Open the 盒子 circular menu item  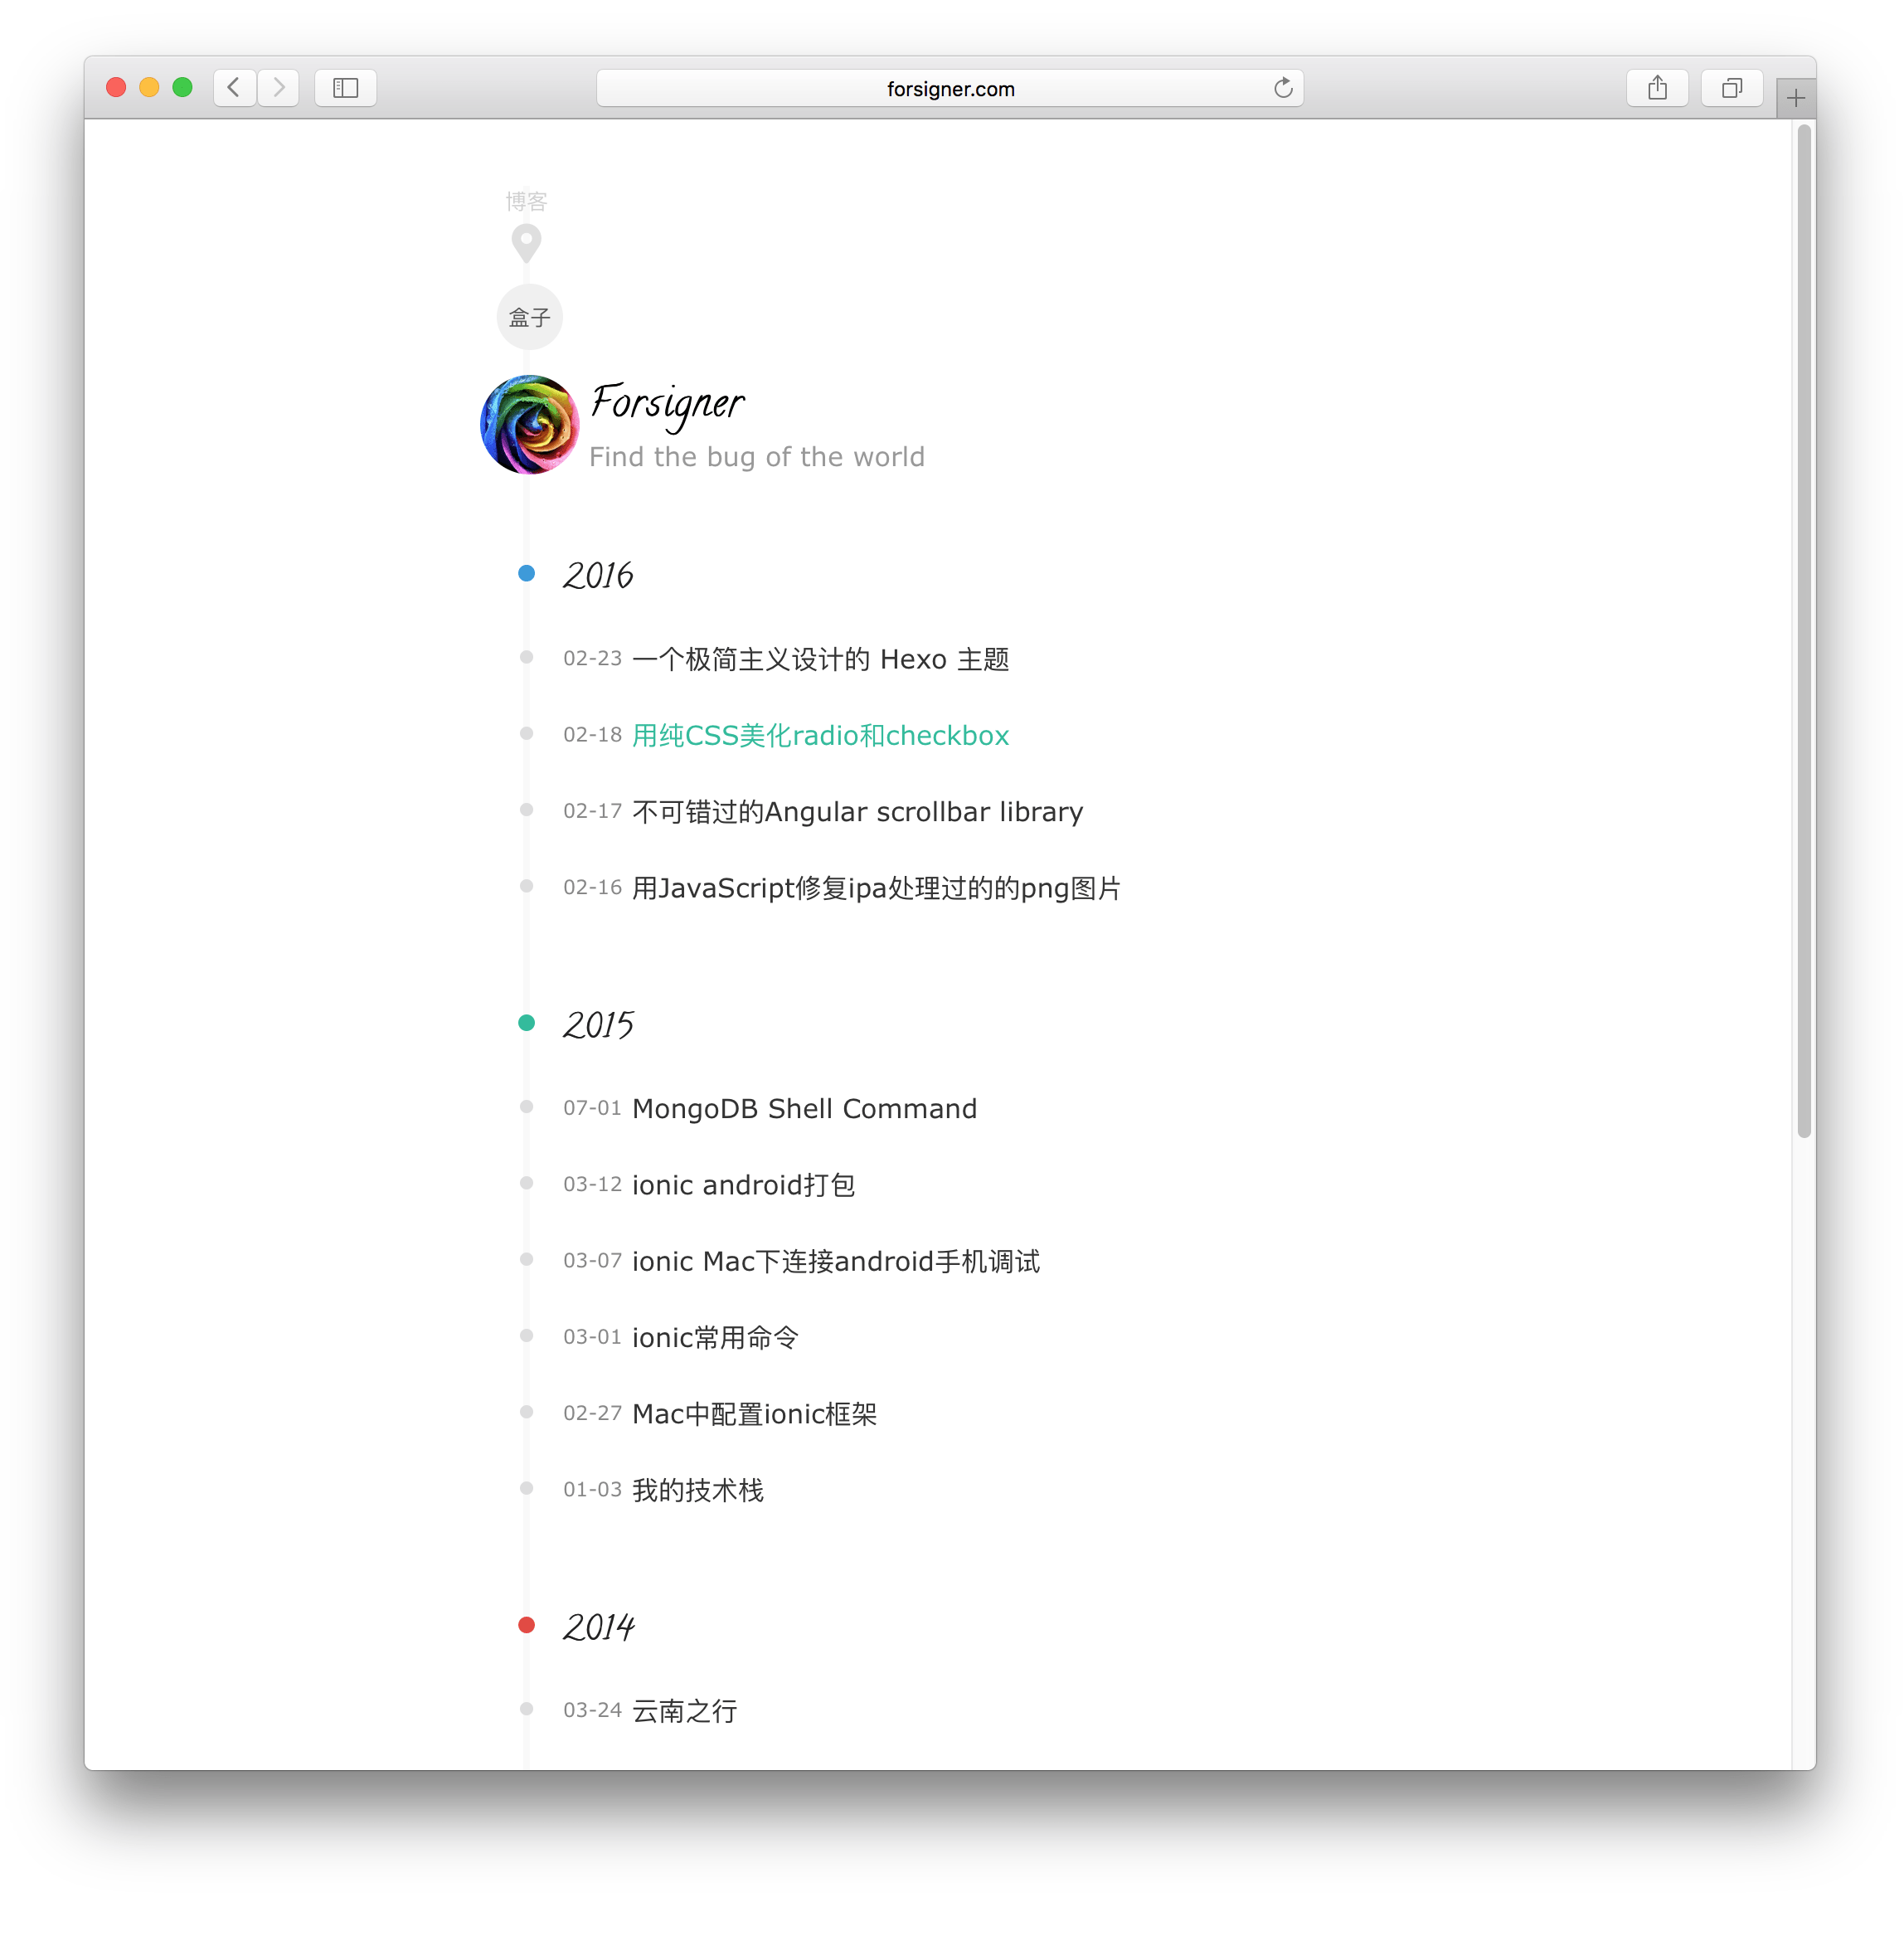[529, 317]
